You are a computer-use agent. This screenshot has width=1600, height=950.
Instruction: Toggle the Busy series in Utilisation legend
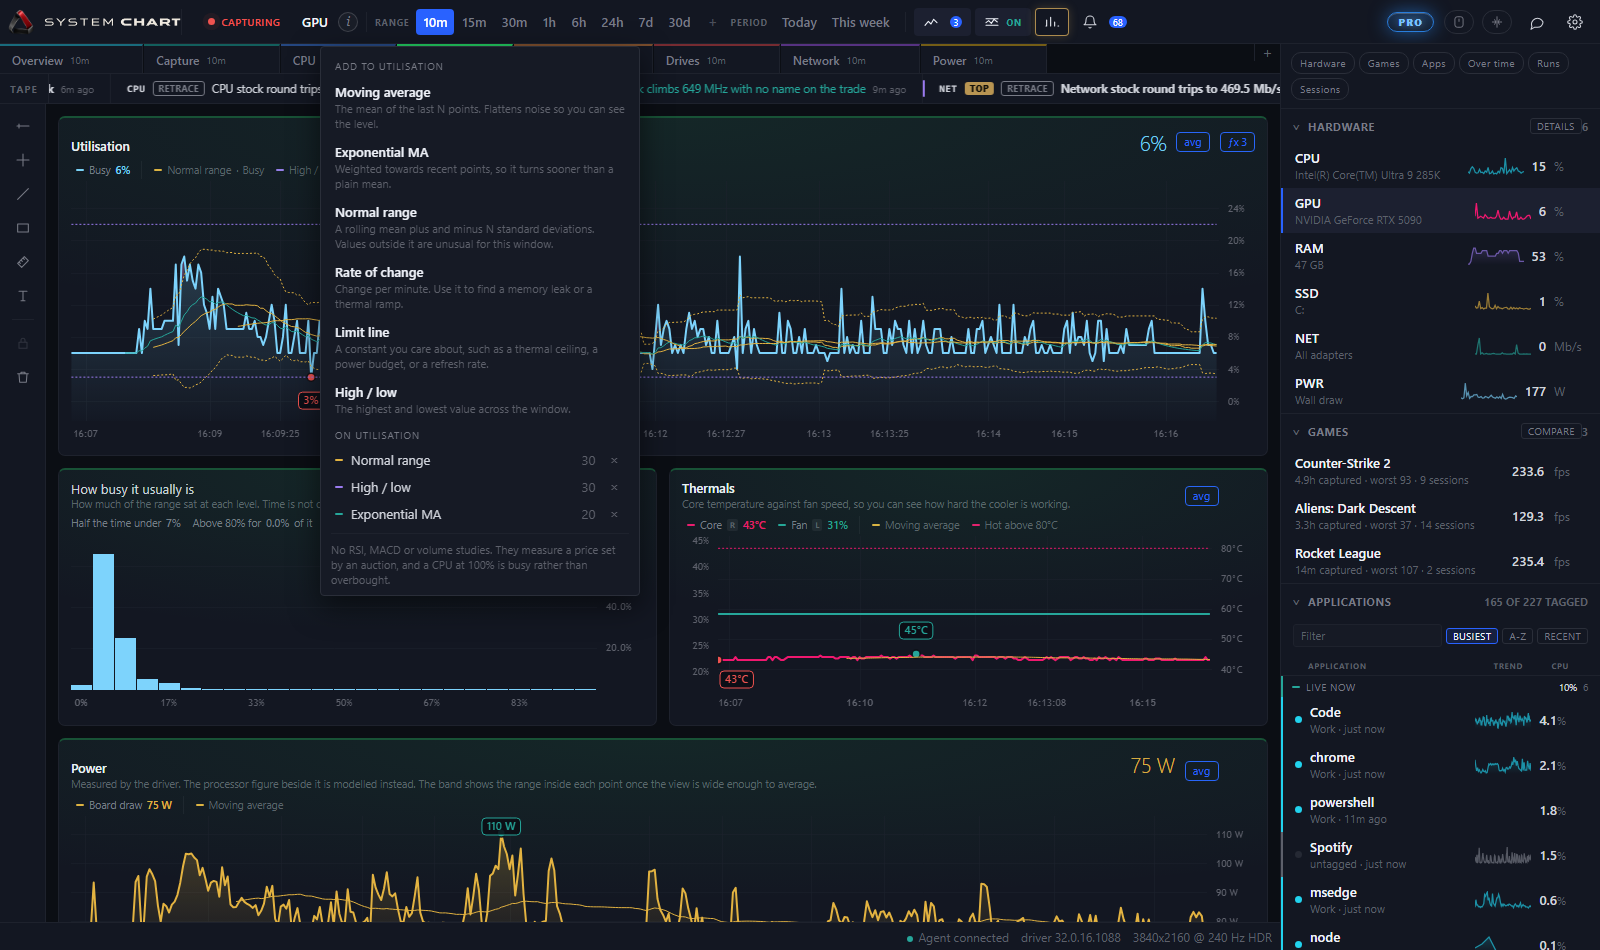click(x=103, y=170)
